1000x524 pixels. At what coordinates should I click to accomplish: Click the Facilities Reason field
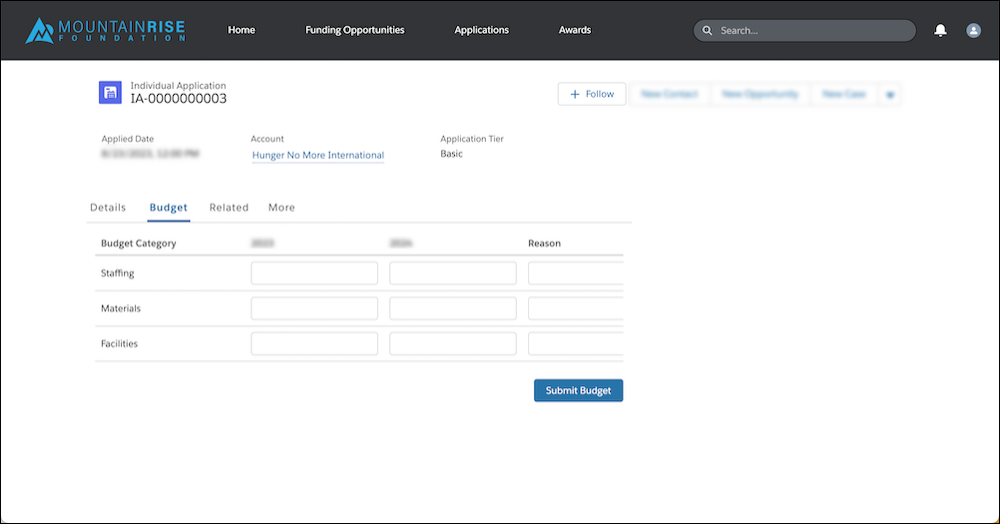point(576,344)
